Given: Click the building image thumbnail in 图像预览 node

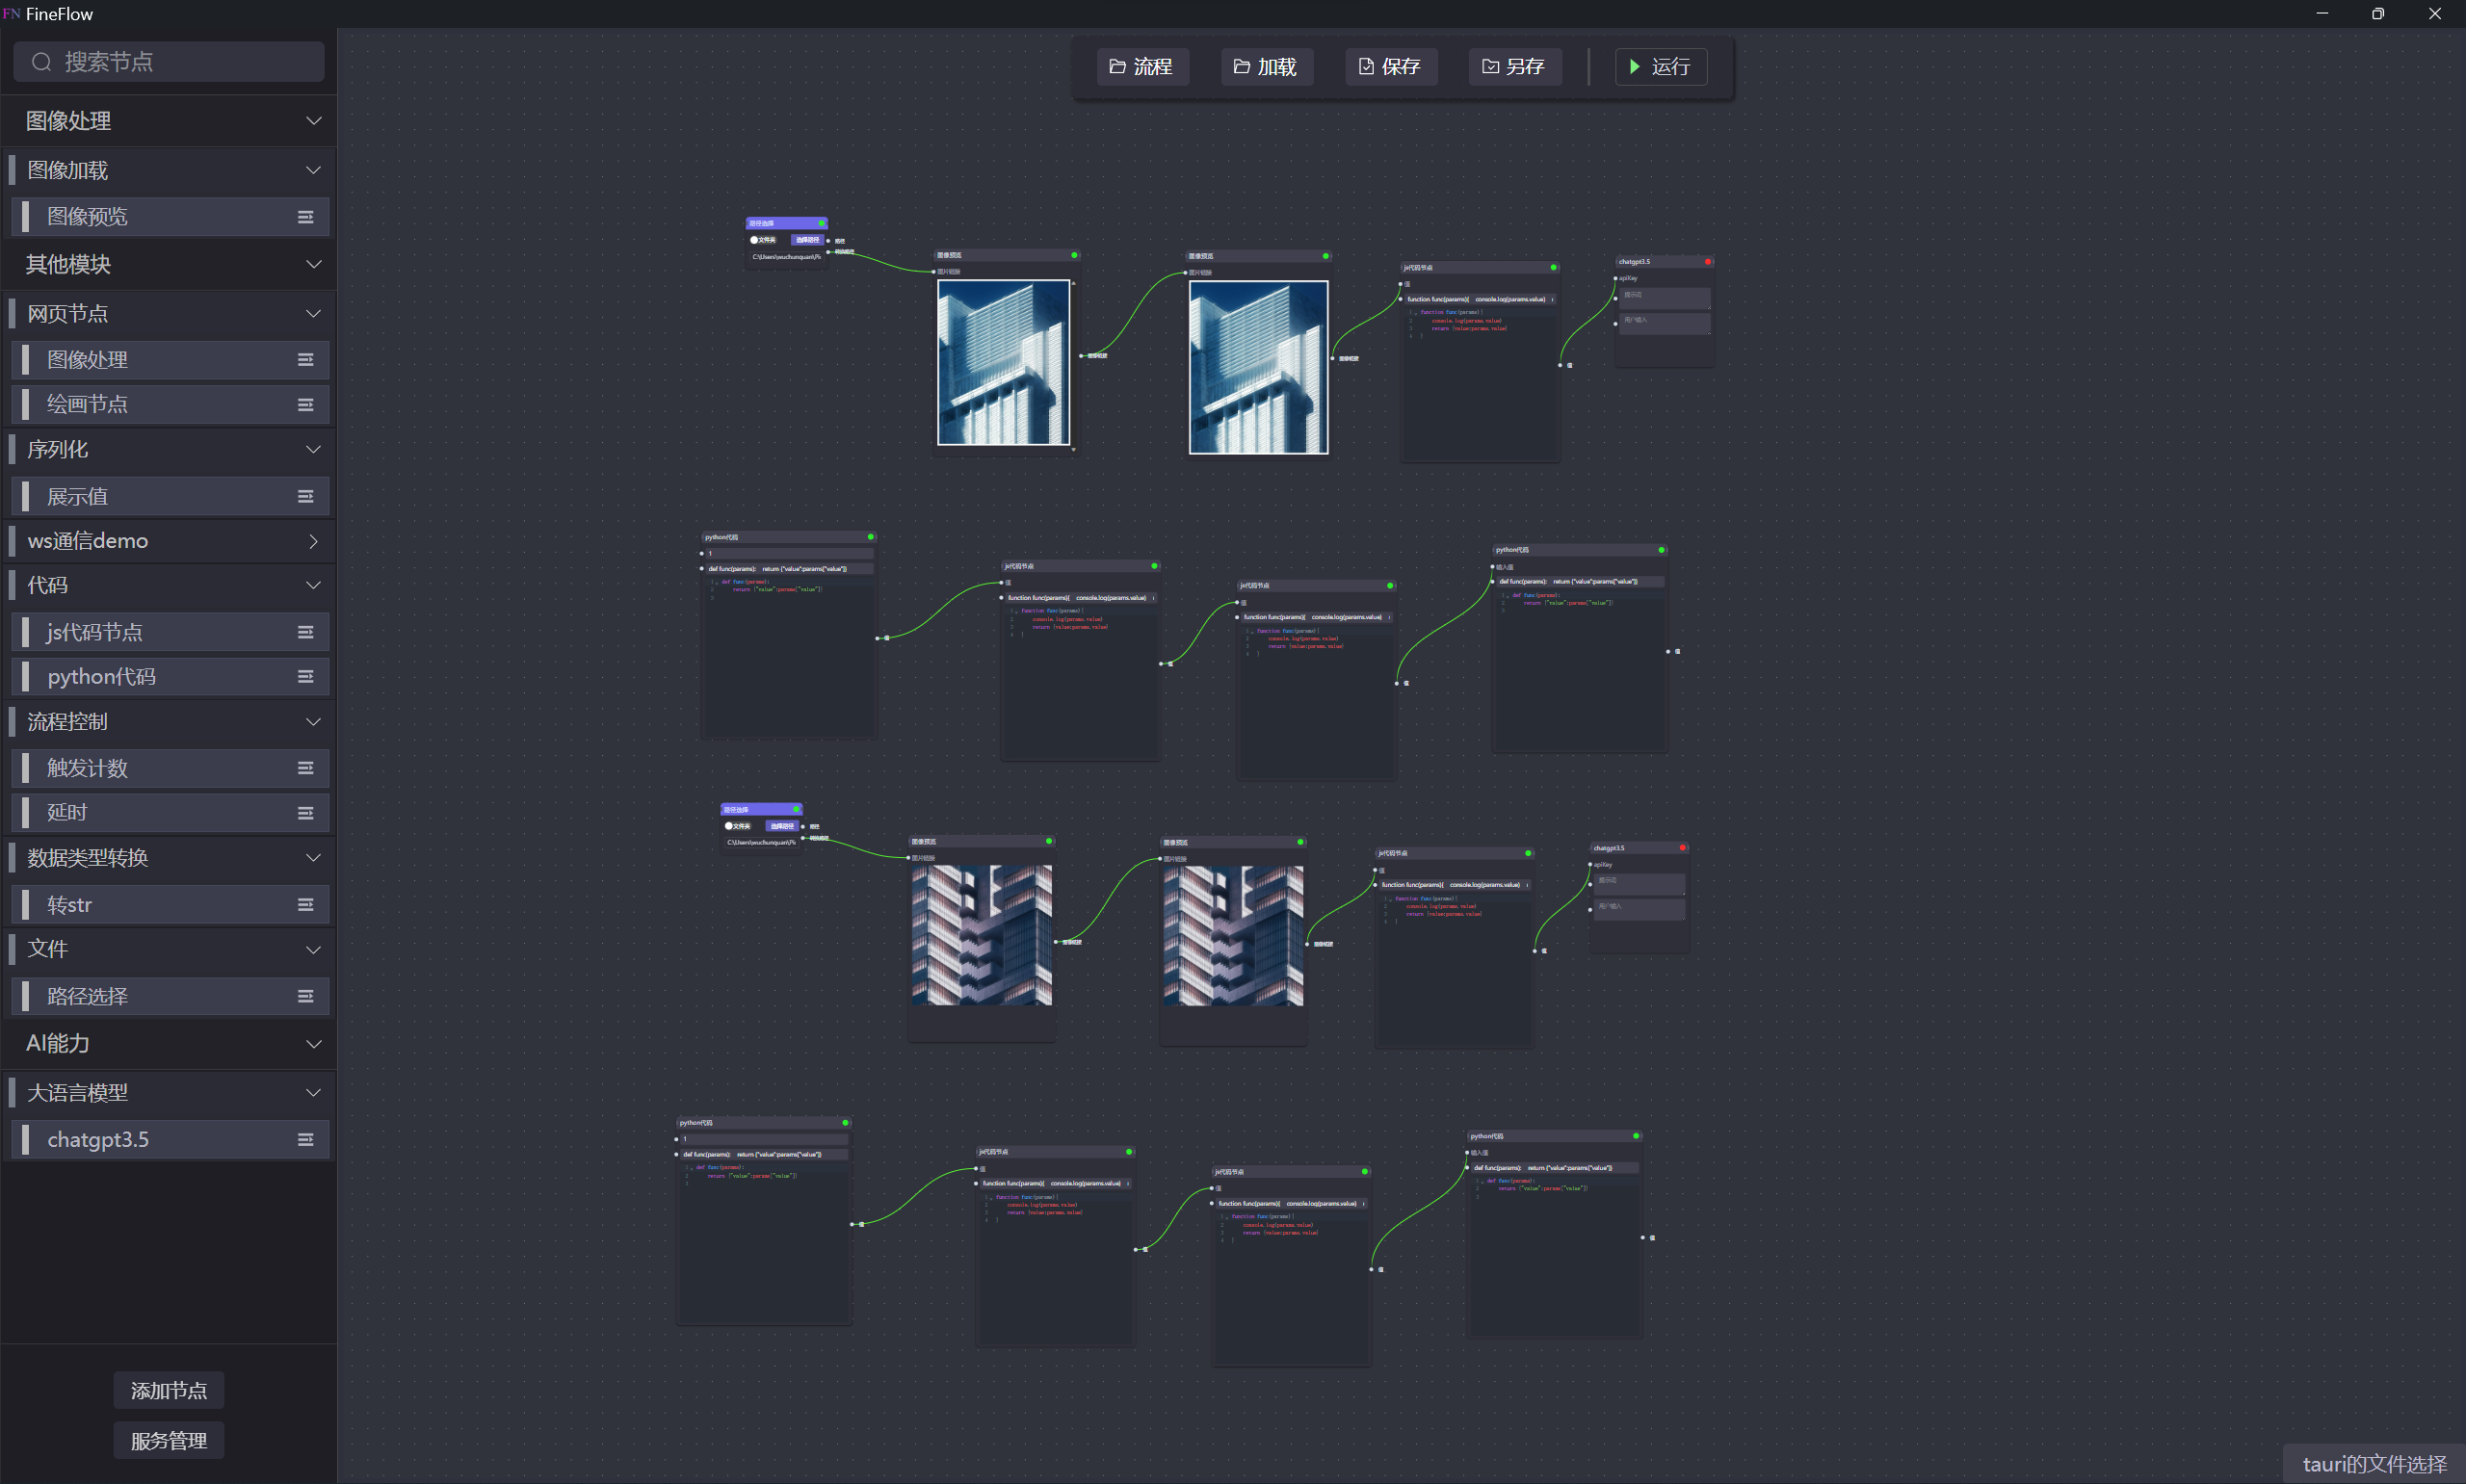Looking at the screenshot, I should pyautogui.click(x=1004, y=362).
